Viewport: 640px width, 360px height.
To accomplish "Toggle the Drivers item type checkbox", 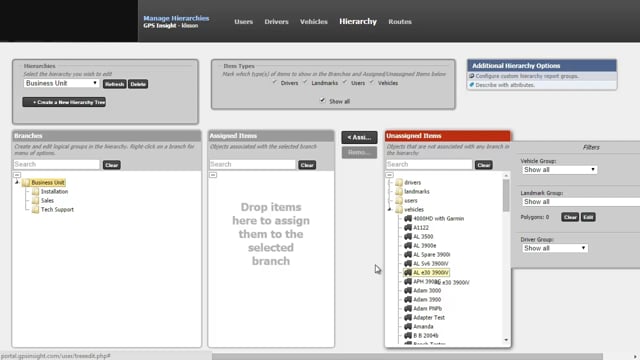I will 275,82.
